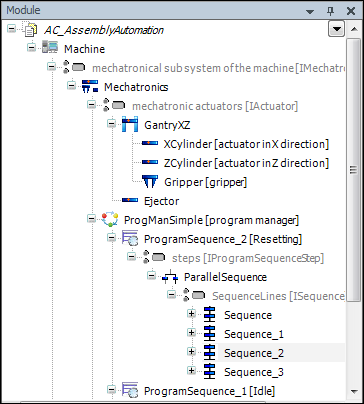Select the 'Gripper [gripper]' row
364x404 pixels.
tap(205, 182)
